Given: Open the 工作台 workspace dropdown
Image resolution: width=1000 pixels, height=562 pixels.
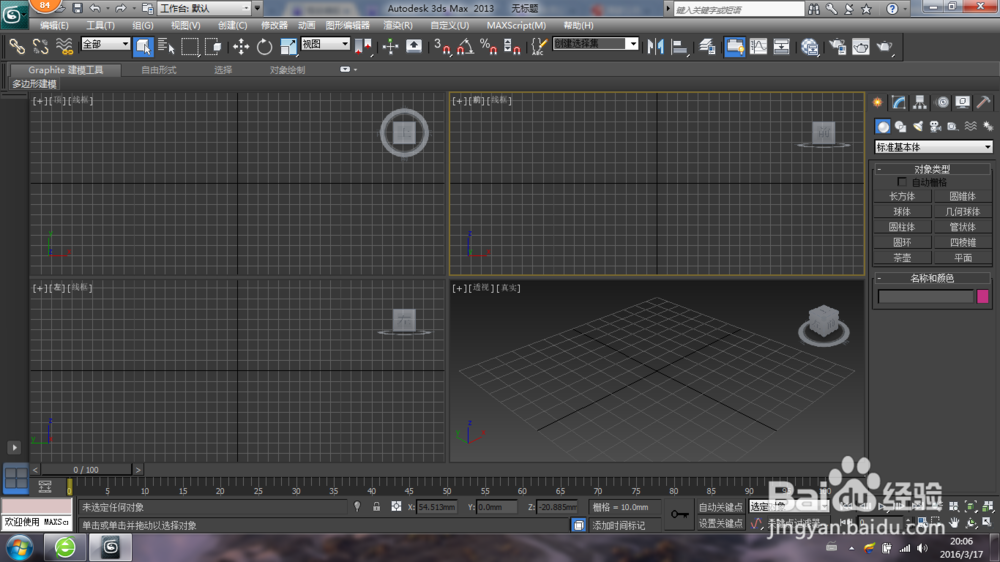Looking at the screenshot, I should click(x=205, y=8).
